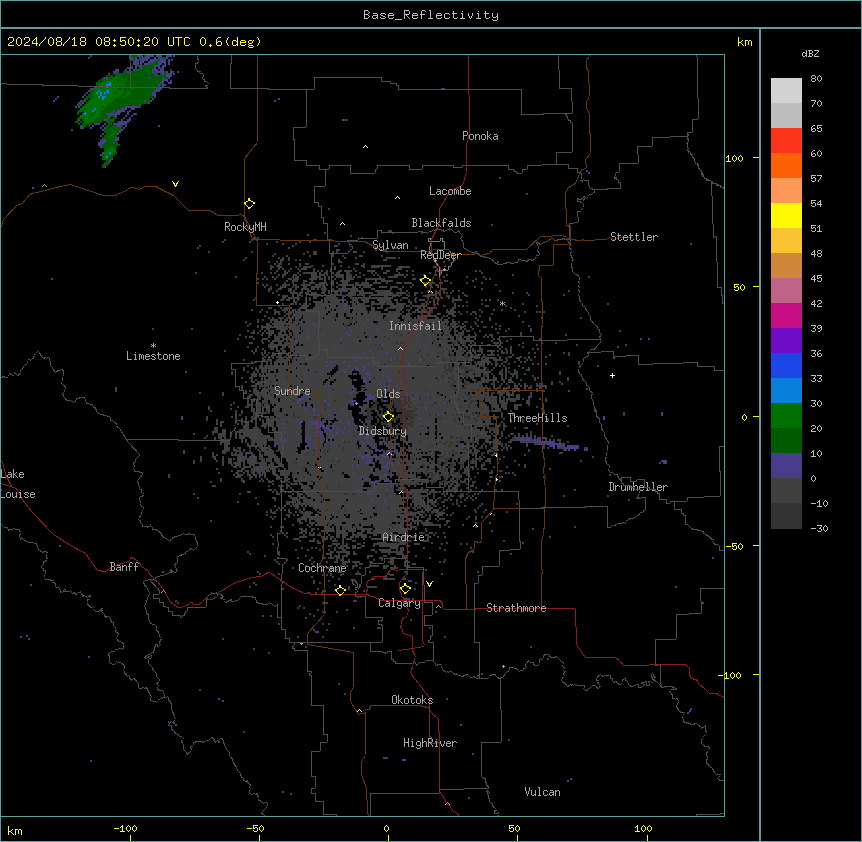
Task: Click the HighRiver town label
Action: click(430, 743)
